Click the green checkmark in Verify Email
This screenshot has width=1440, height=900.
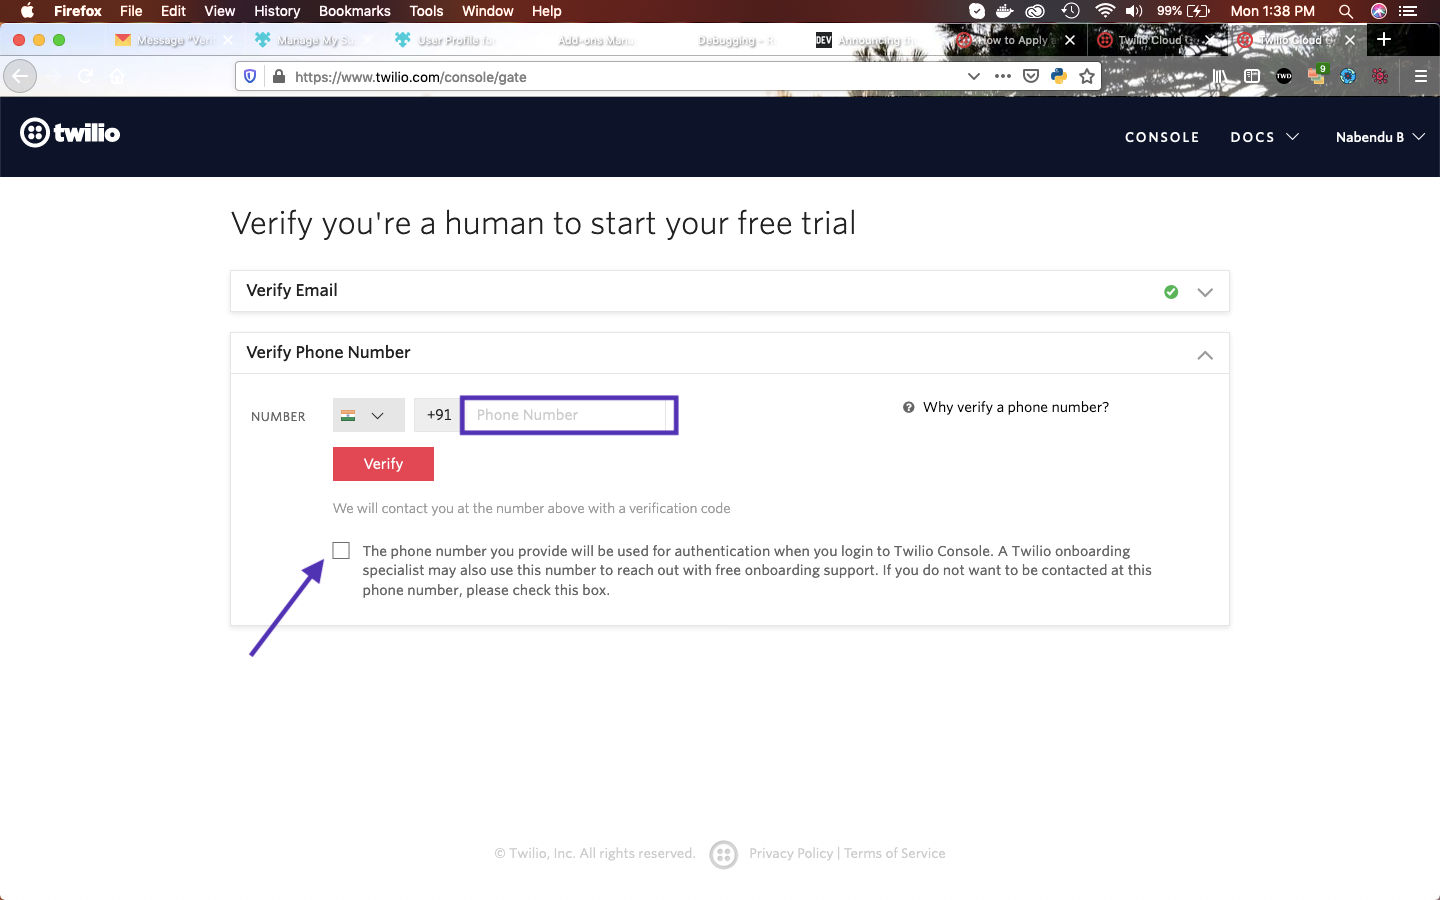click(x=1171, y=292)
